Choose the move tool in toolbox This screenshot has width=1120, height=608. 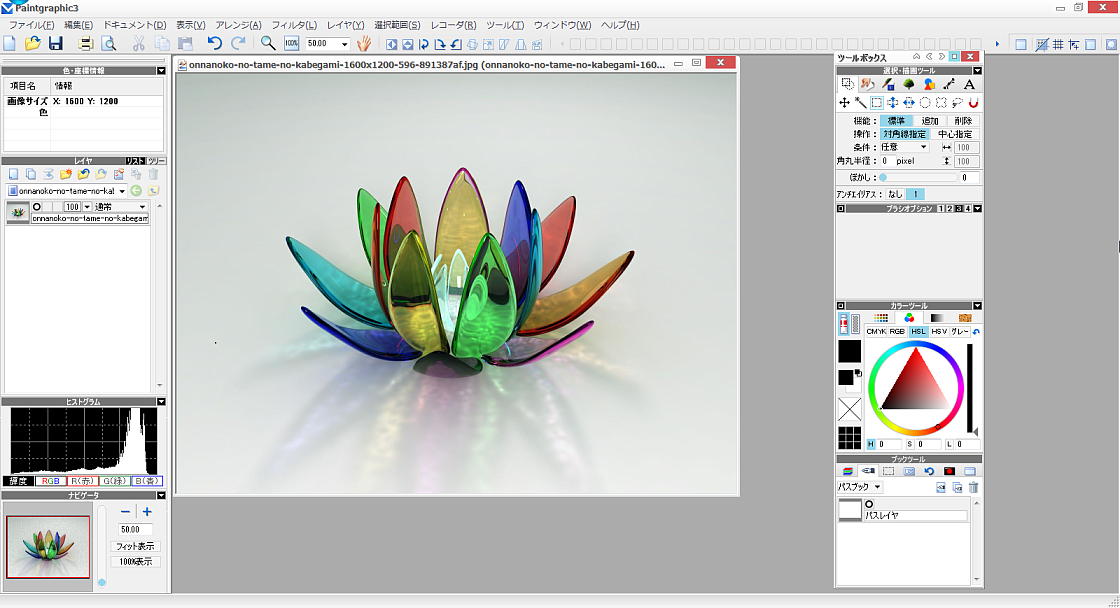[844, 103]
